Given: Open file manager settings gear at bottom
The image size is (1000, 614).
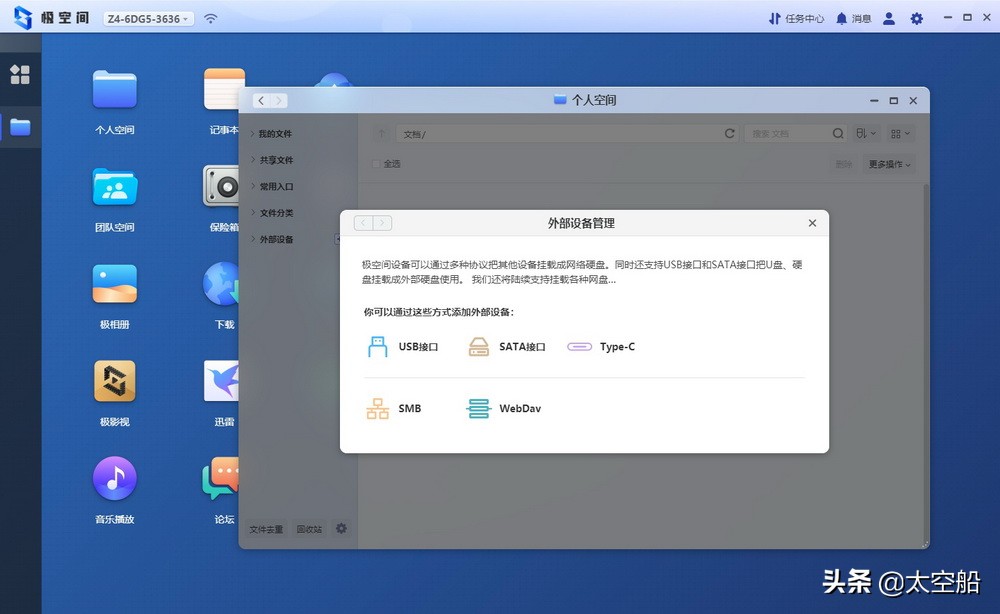Looking at the screenshot, I should pyautogui.click(x=341, y=529).
